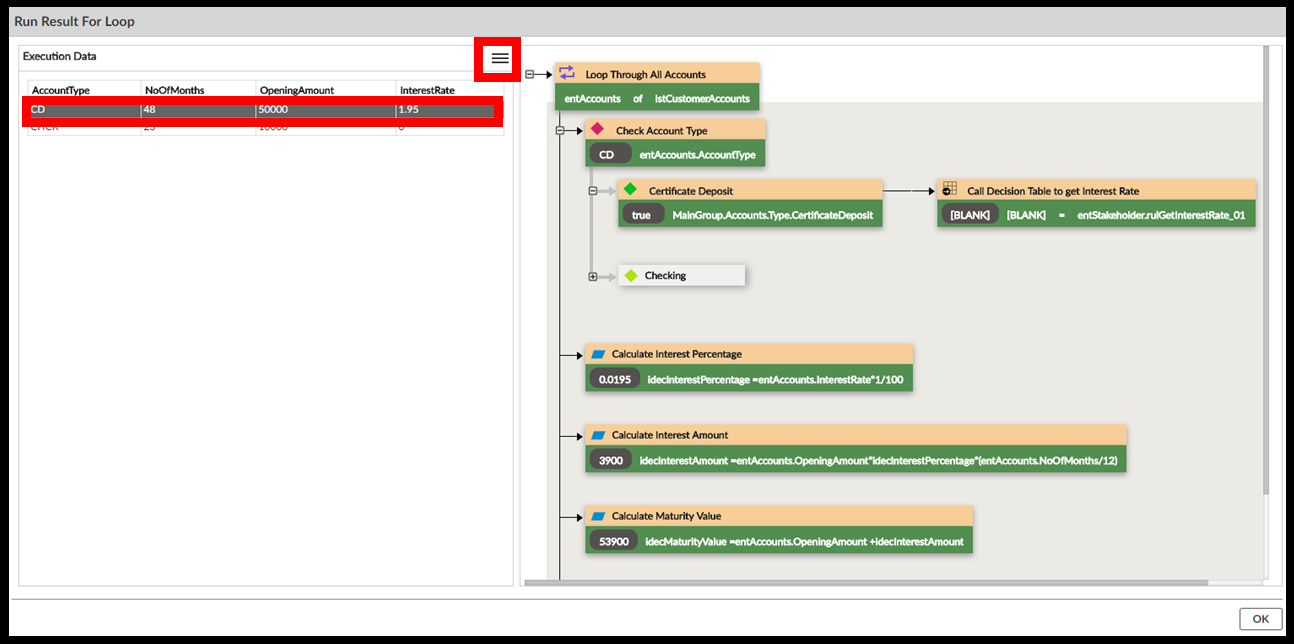Select the Calculate Interest Percentage title

pyautogui.click(x=677, y=354)
